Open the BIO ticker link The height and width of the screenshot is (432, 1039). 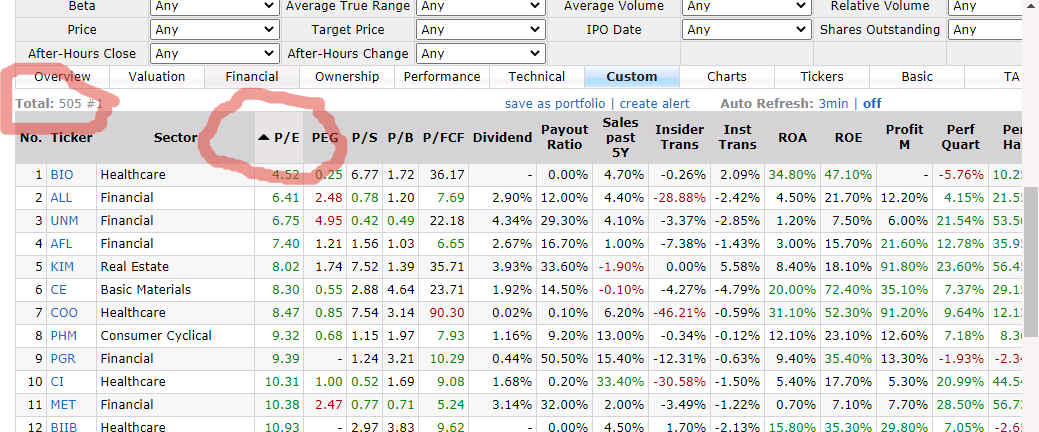pos(62,175)
